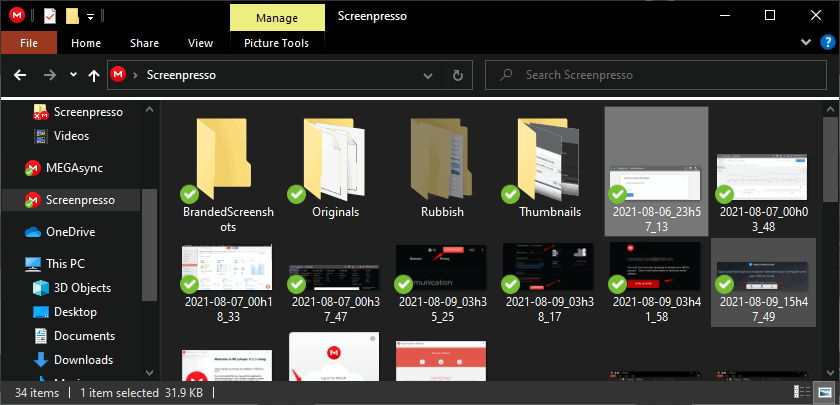Viewport: 840px width, 405px height.
Task: Select image 2021-08-09_15h47_49
Action: click(763, 283)
